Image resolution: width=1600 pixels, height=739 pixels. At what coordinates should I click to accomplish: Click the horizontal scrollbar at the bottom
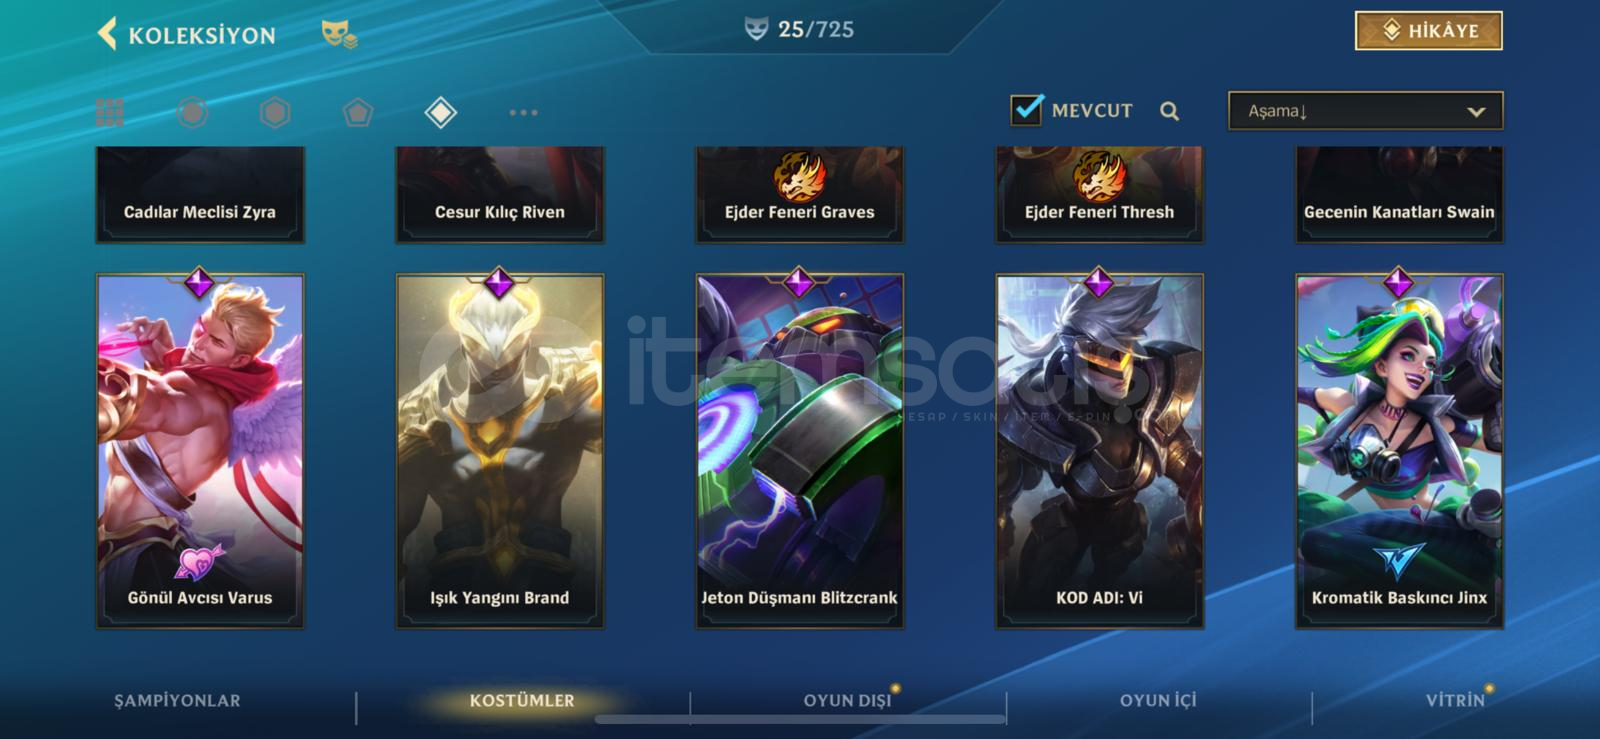800,718
